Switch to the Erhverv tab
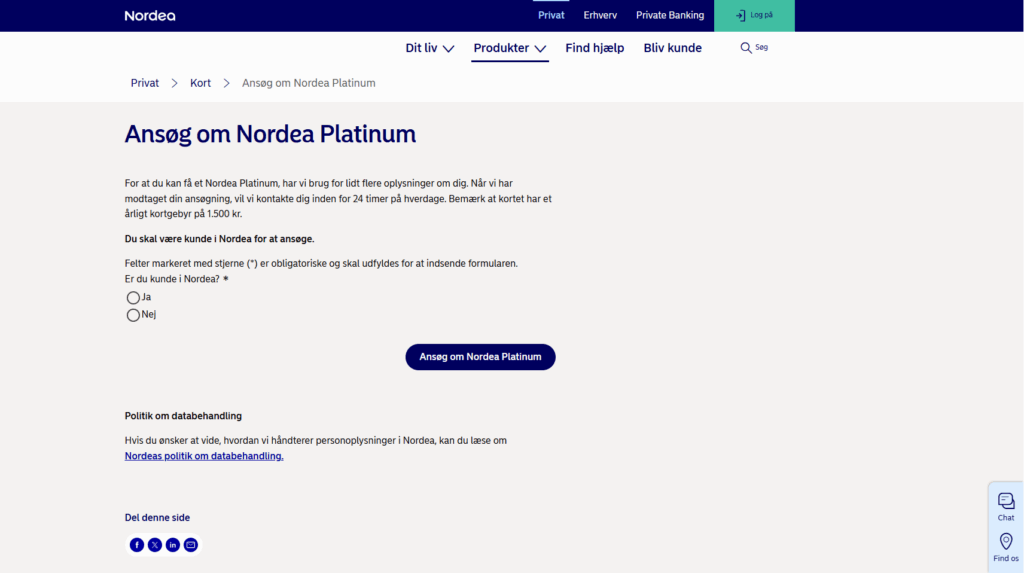1024x573 pixels. [x=600, y=15]
